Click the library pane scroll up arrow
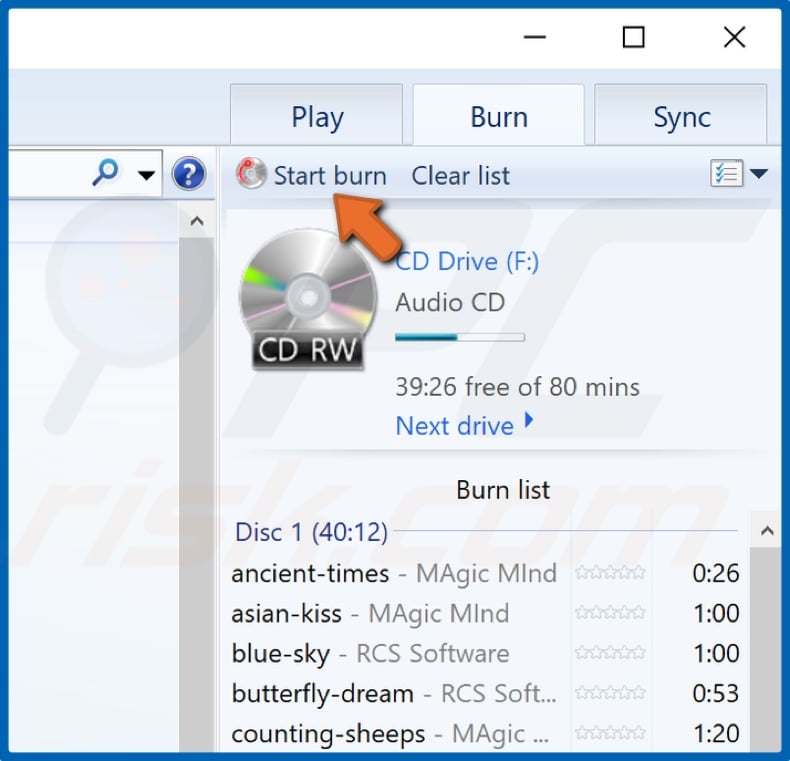 197,221
